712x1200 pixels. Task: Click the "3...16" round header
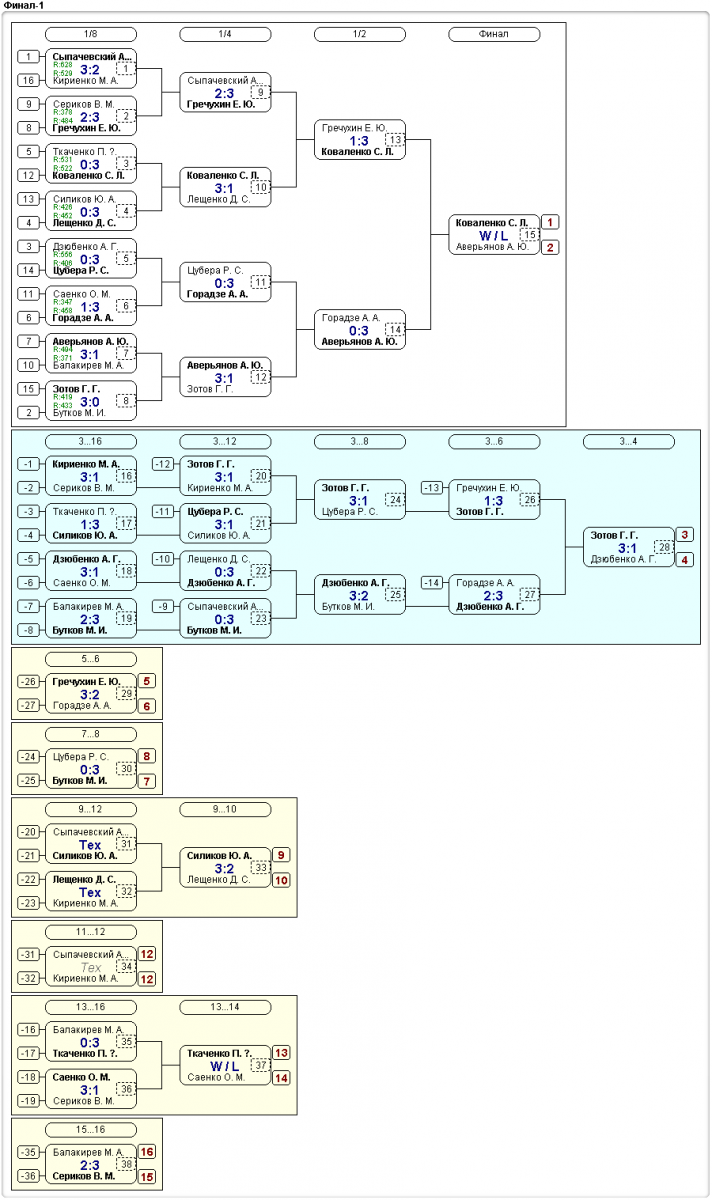91,441
